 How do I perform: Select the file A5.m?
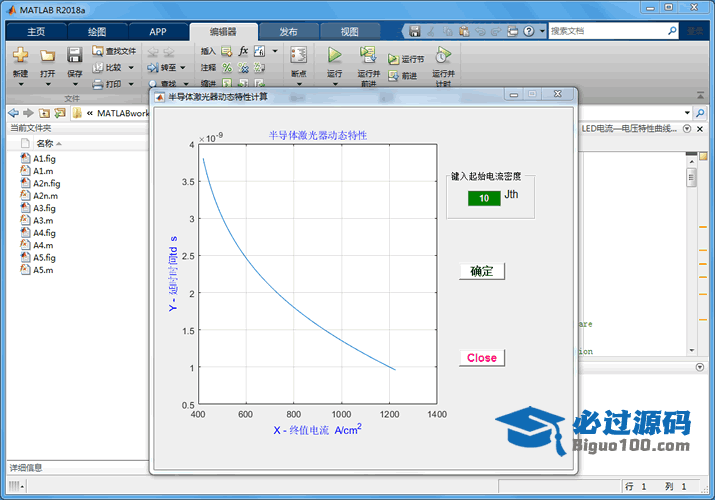pyautogui.click(x=43, y=269)
